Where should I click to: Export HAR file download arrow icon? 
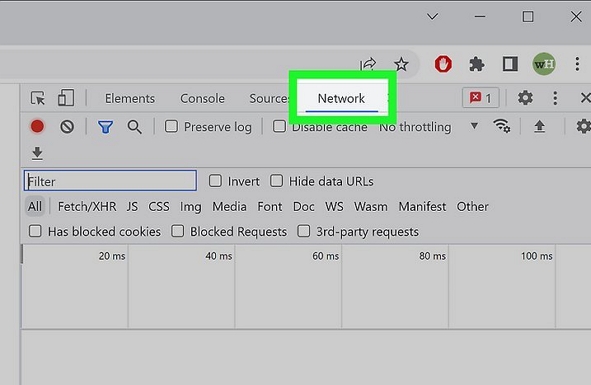37,153
